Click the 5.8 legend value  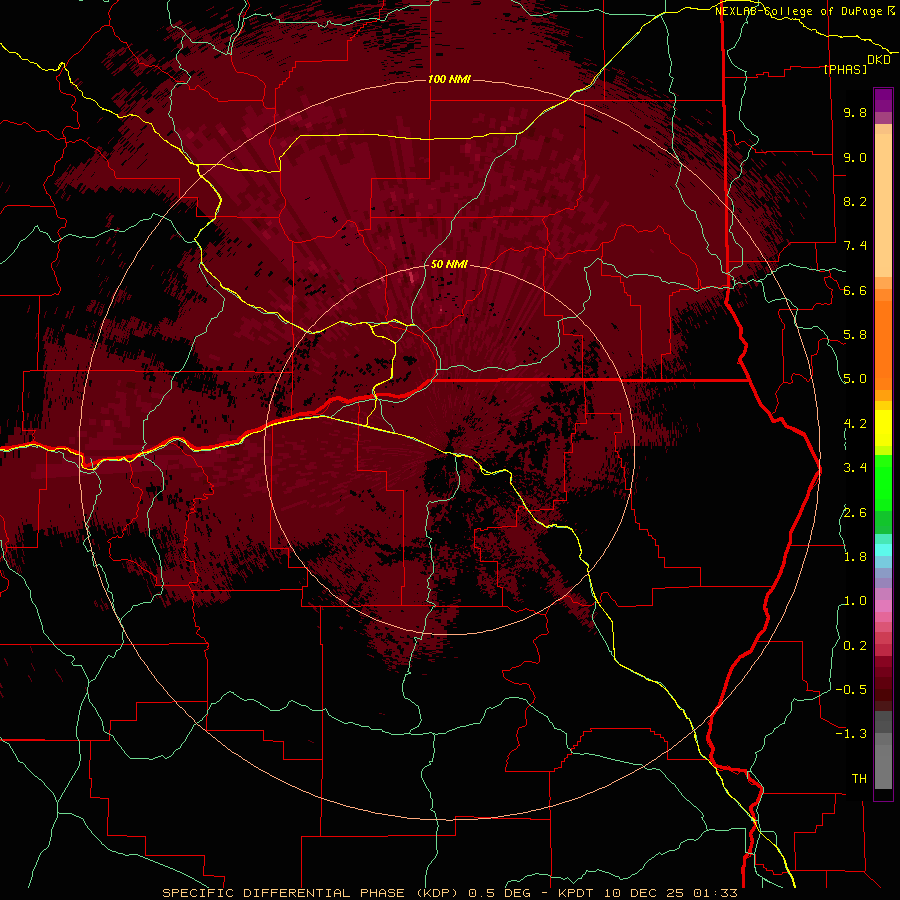[x=855, y=335]
